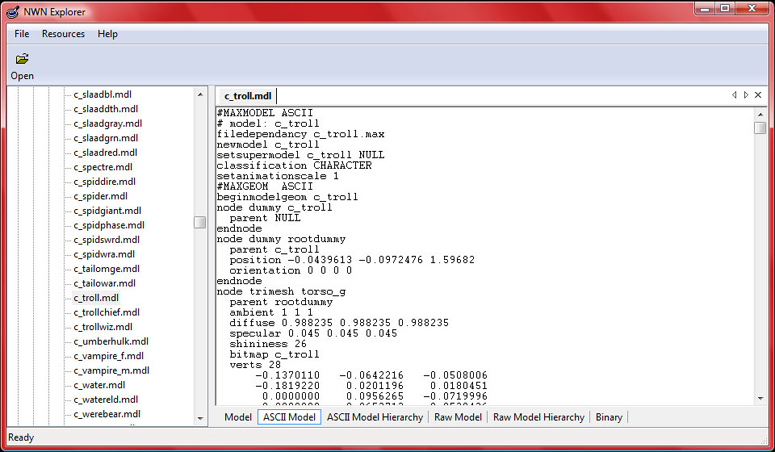Click the 'setanimationscale 1' line
Viewport: 775px width, 452px height.
click(278, 176)
